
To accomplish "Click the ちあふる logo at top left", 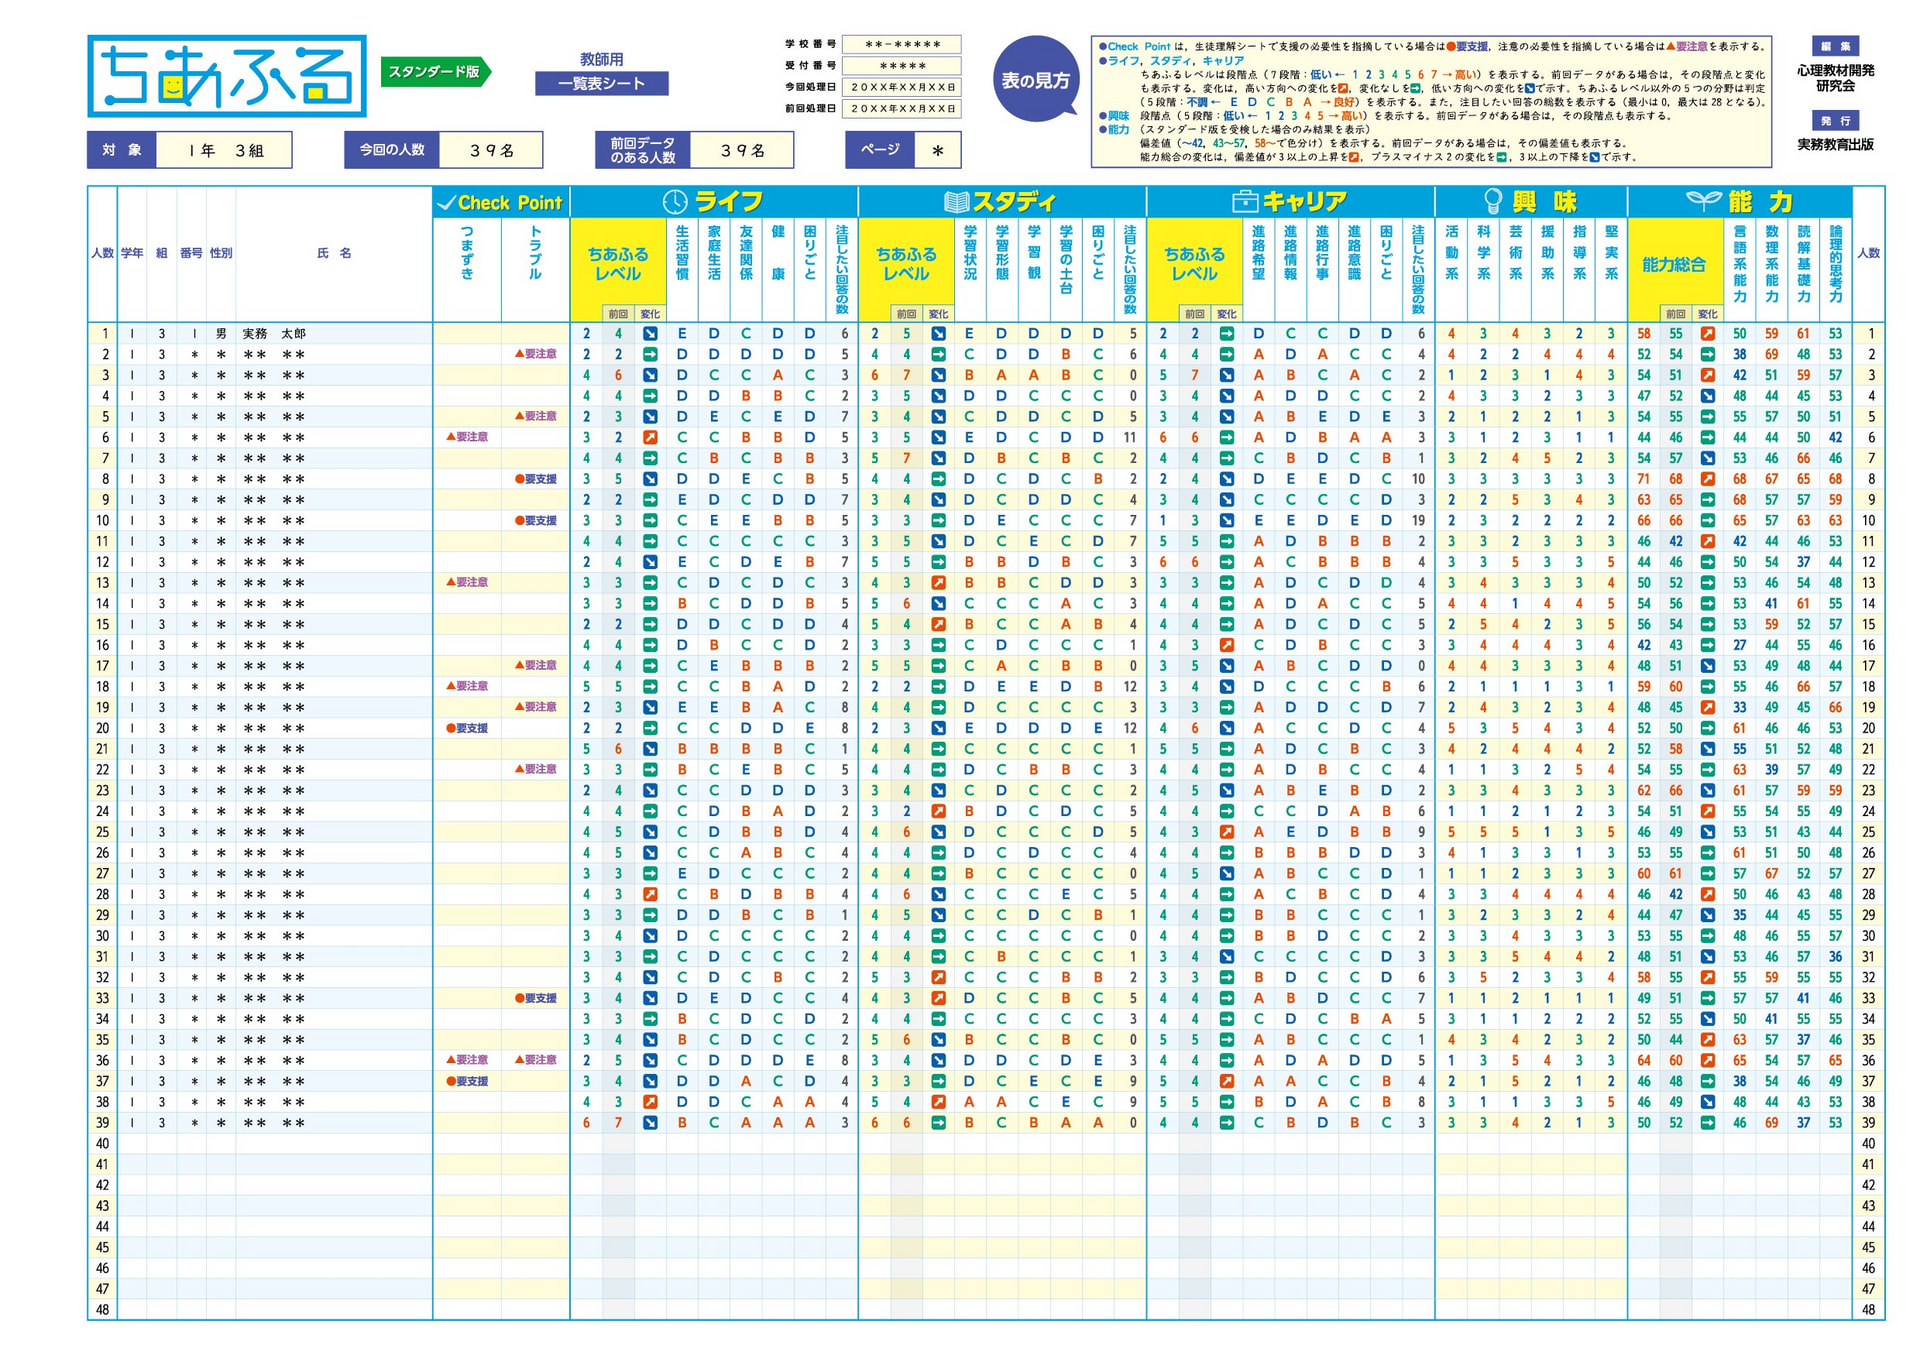I will pos(227,77).
